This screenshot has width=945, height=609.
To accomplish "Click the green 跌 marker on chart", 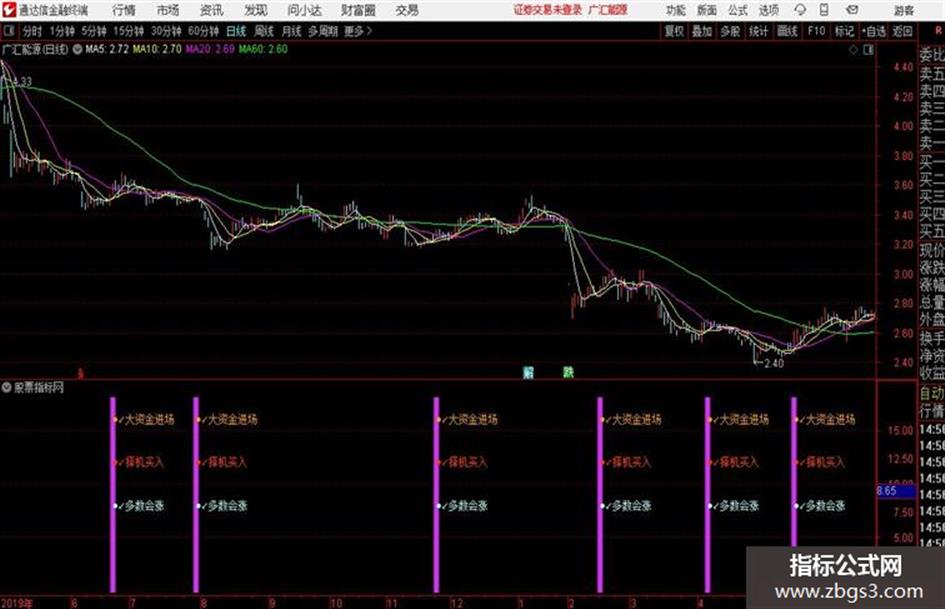I will coord(568,372).
